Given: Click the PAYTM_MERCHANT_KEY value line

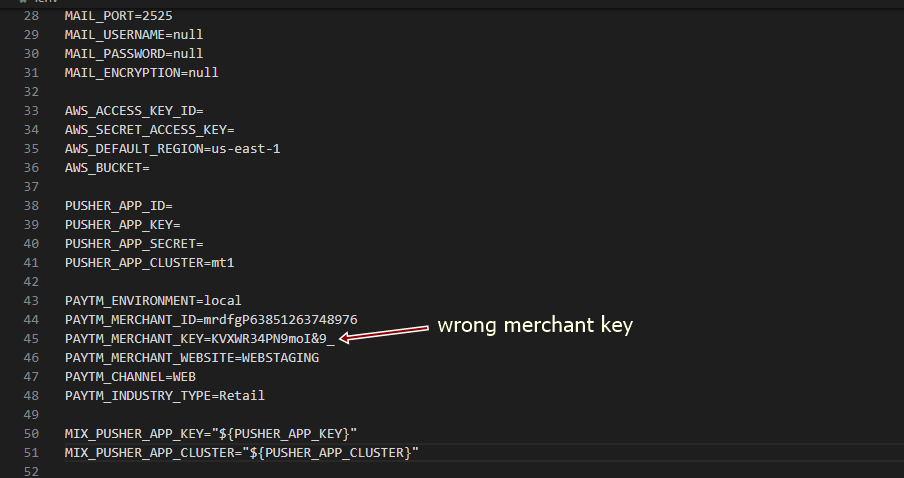Looking at the screenshot, I should (x=199, y=339).
